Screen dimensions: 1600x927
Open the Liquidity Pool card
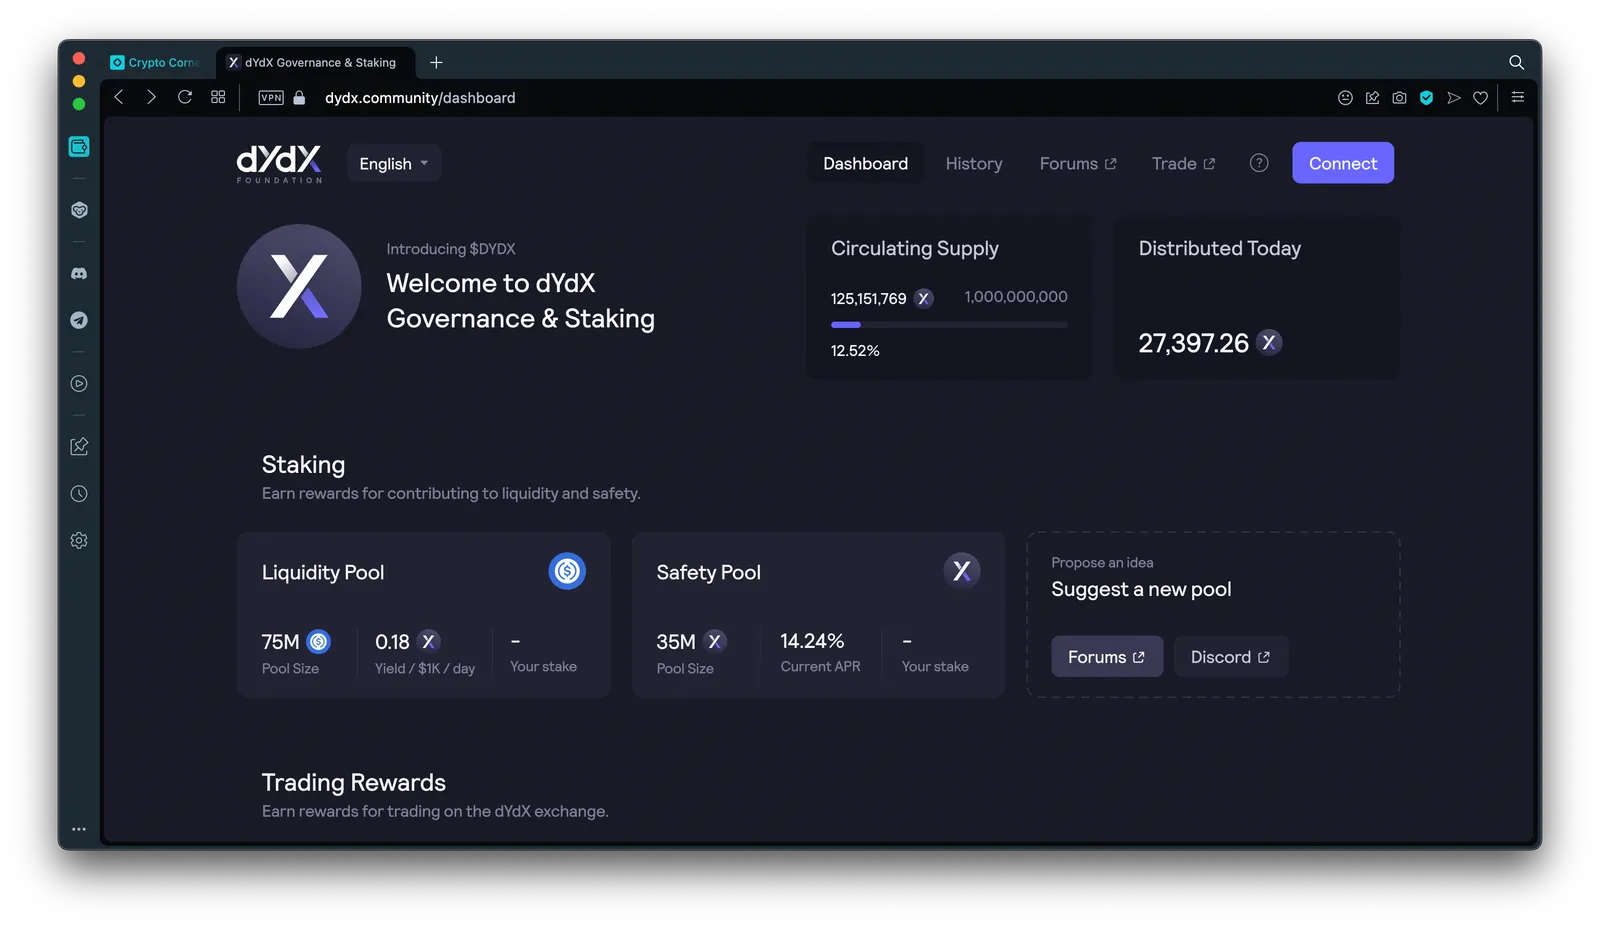point(424,614)
